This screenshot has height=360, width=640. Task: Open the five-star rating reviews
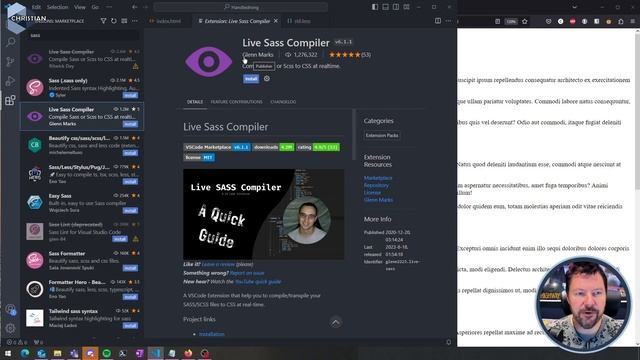coord(350,54)
